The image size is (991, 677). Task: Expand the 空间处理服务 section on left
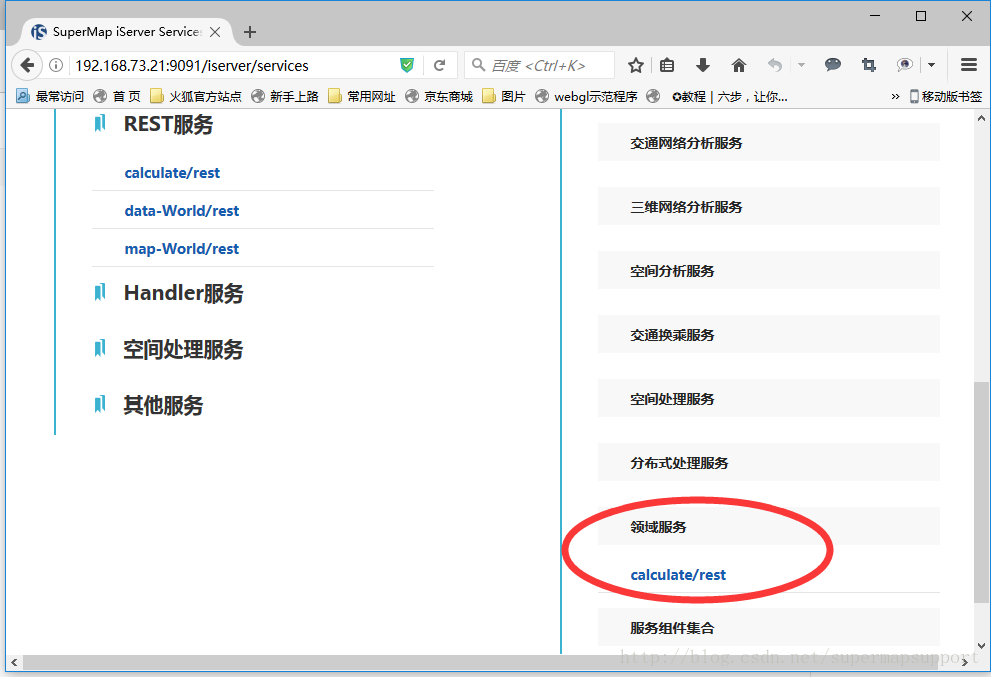[183, 350]
